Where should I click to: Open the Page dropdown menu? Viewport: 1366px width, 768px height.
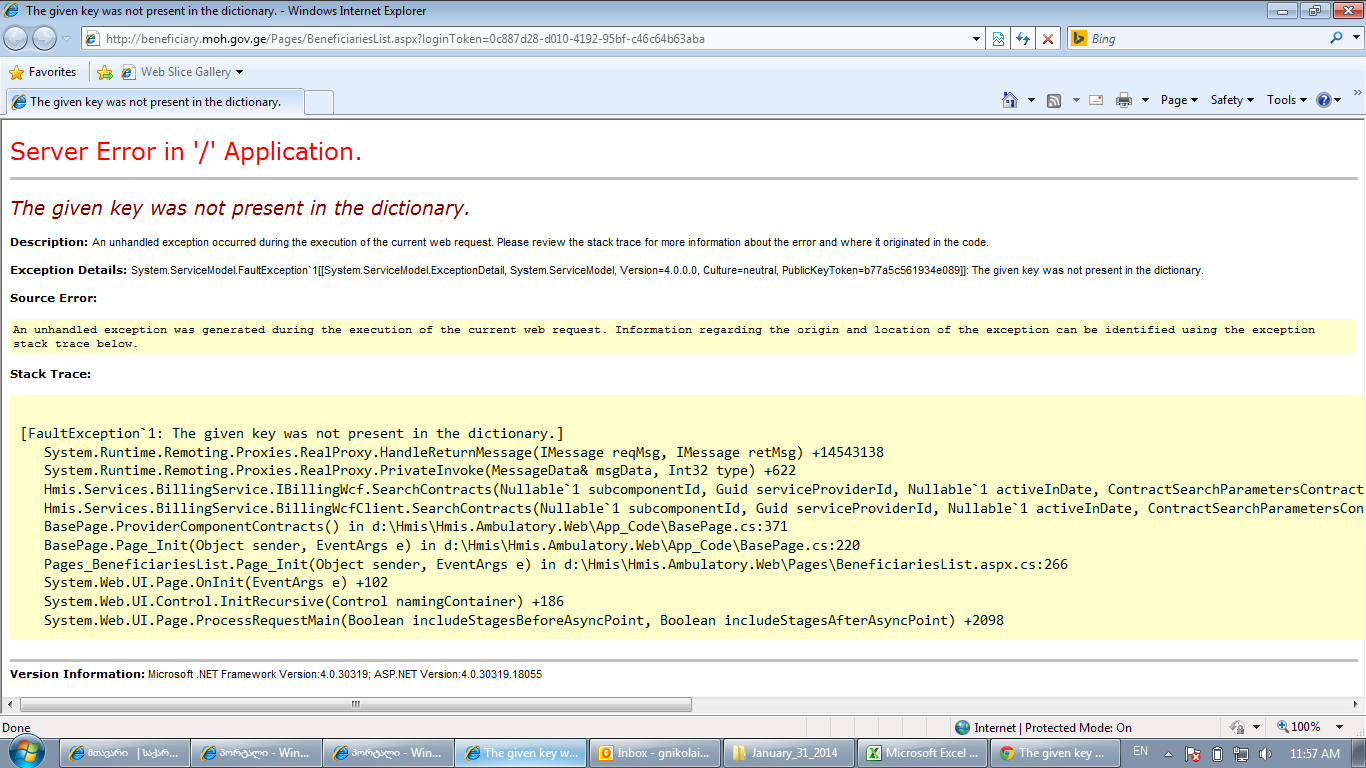click(x=1179, y=100)
